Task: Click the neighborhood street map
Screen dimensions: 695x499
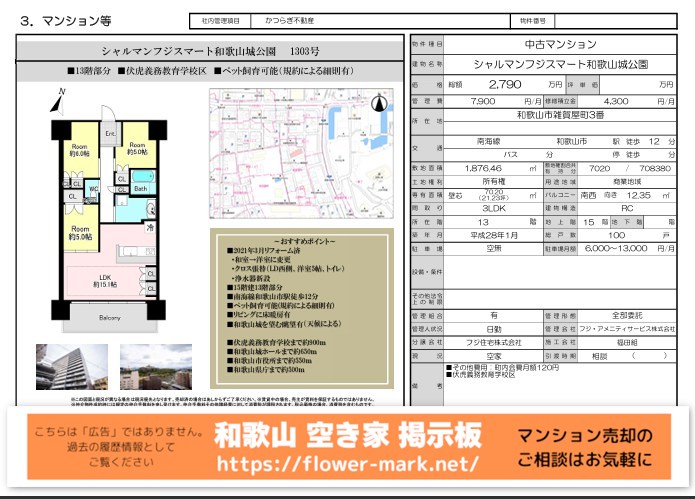Action: coord(302,148)
